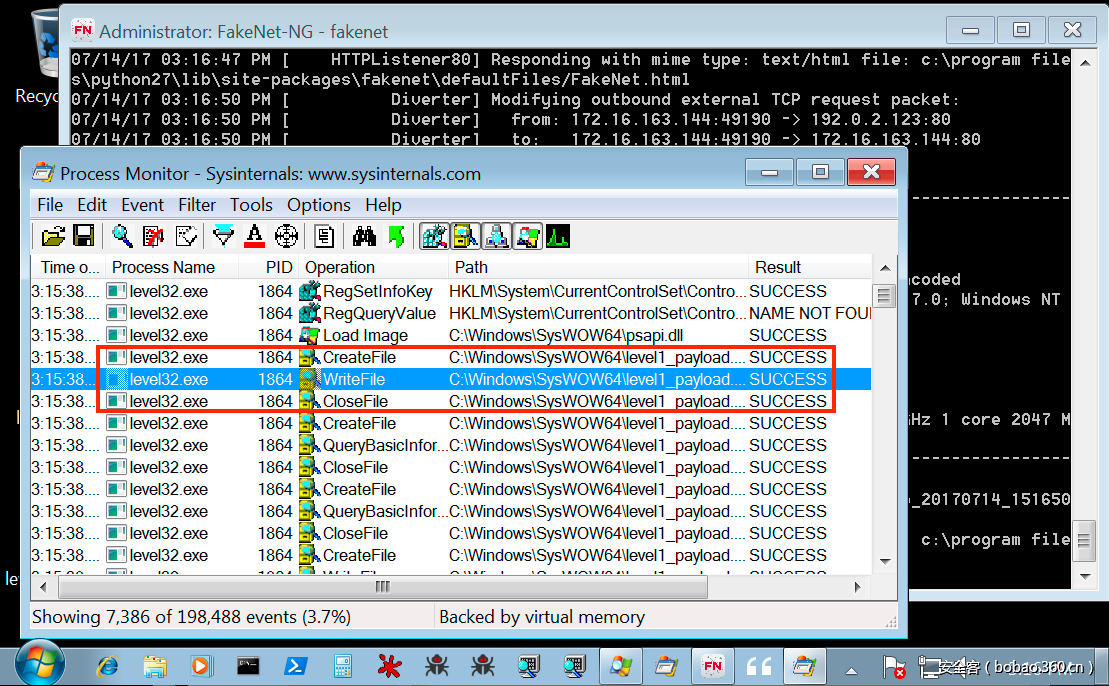Click the crosshair target window icon

[x=286, y=237]
